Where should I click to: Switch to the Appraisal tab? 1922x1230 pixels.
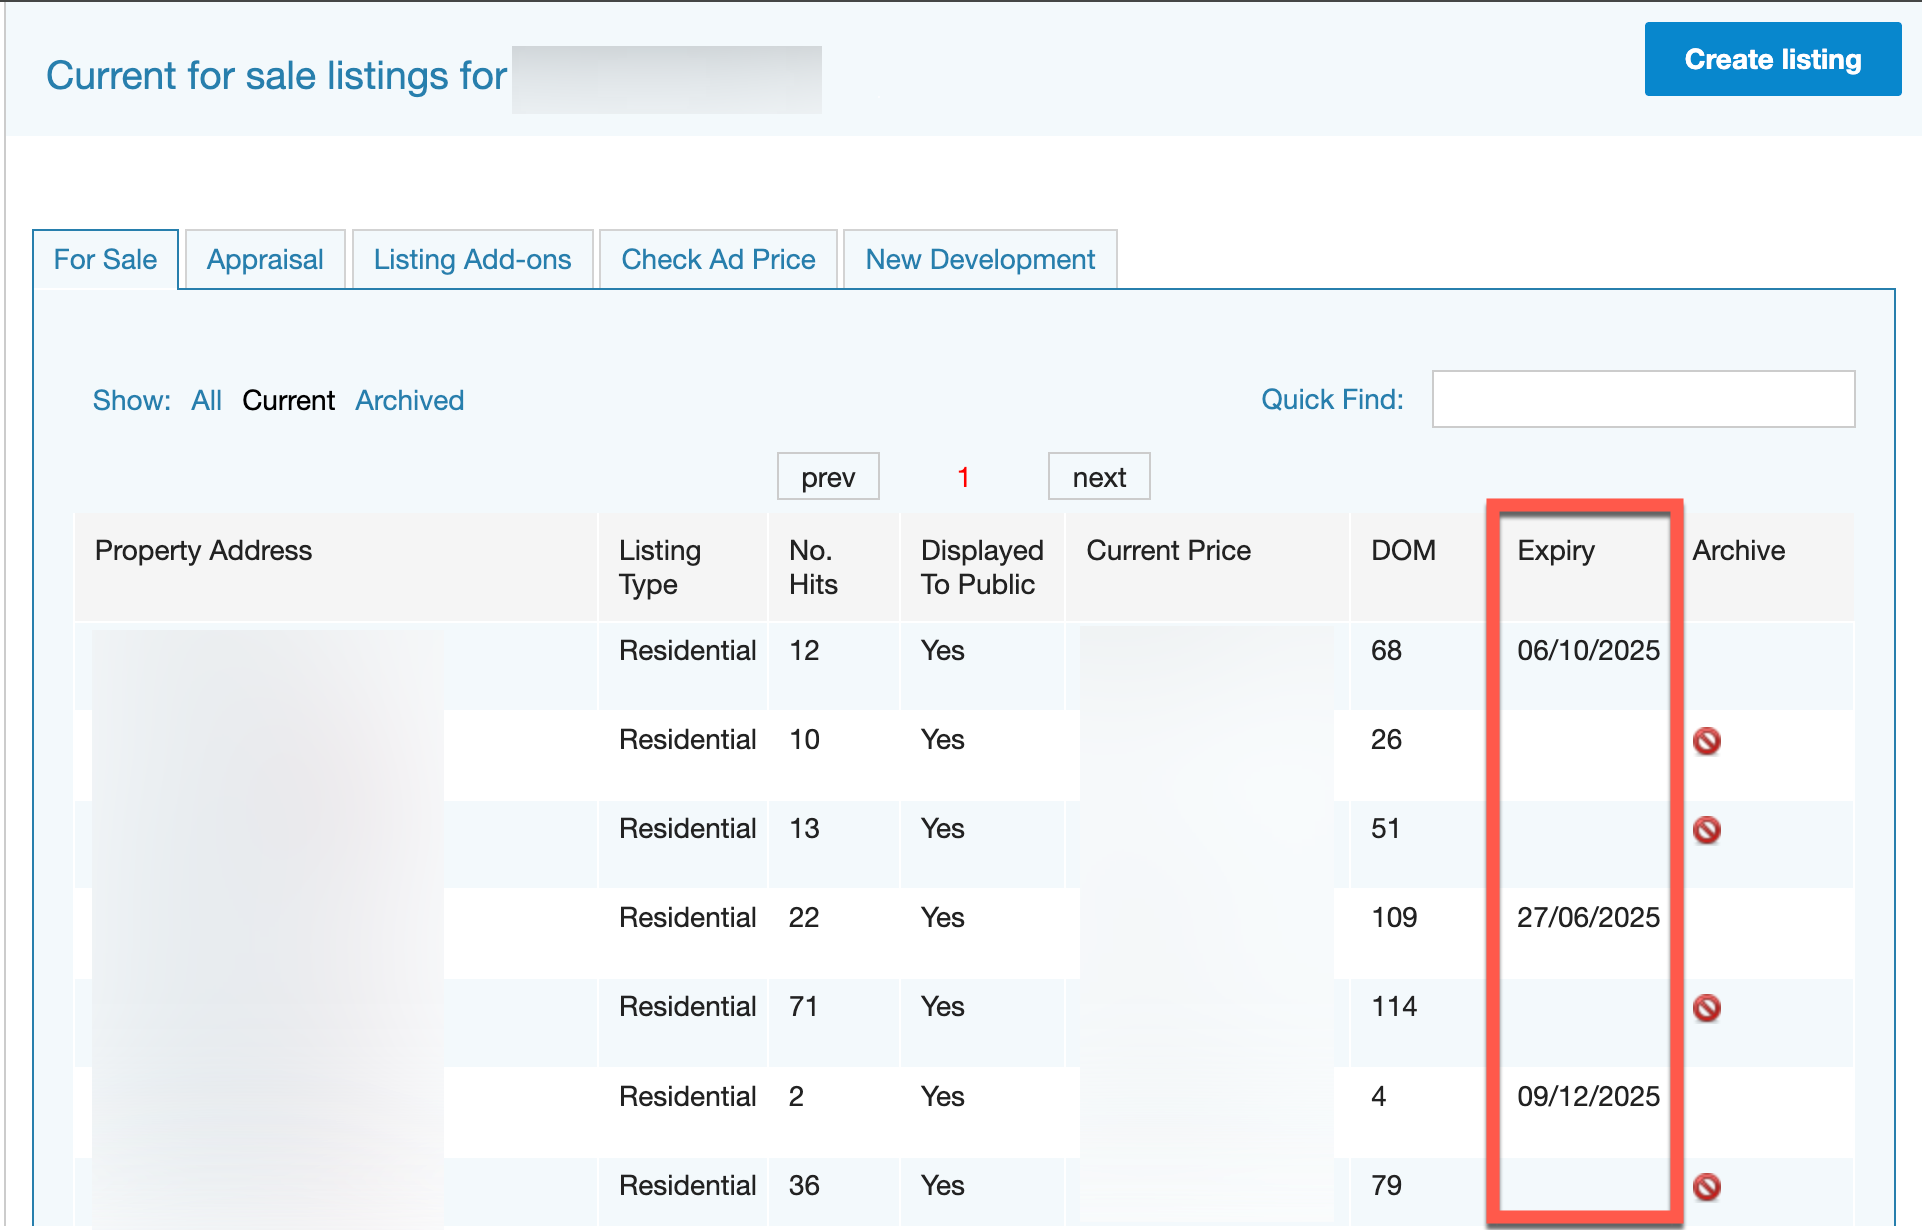pos(265,259)
